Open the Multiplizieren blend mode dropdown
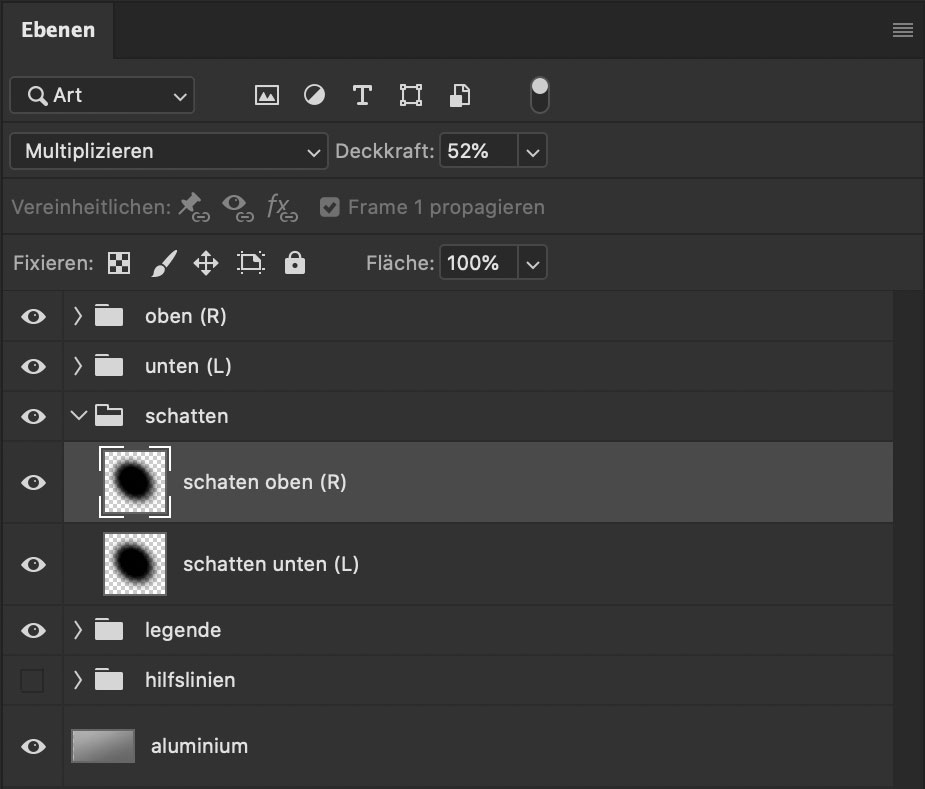 (169, 152)
